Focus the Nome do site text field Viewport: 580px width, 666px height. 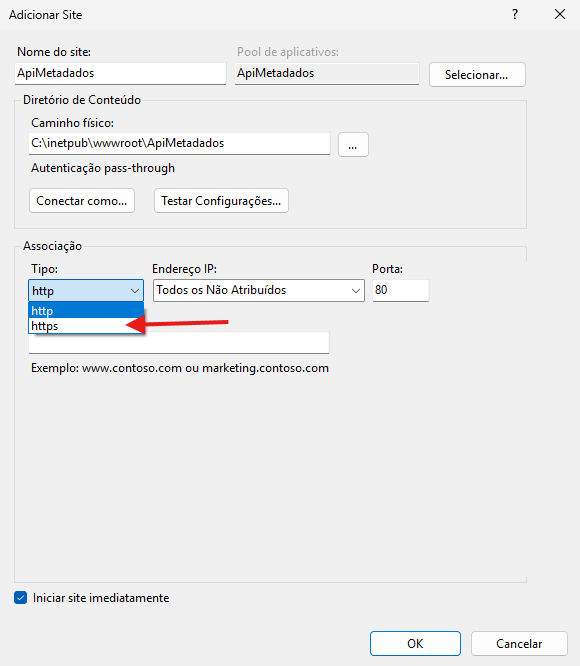(x=120, y=73)
